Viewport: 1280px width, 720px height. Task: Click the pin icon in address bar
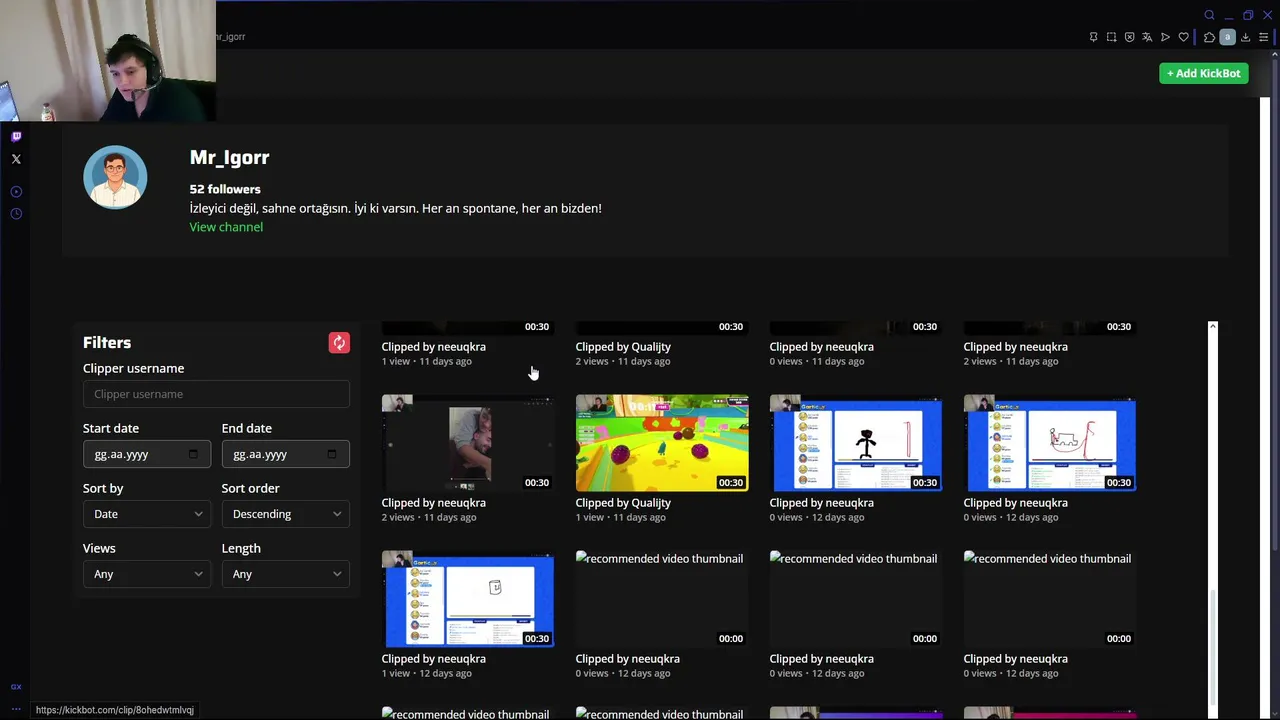point(1093,37)
